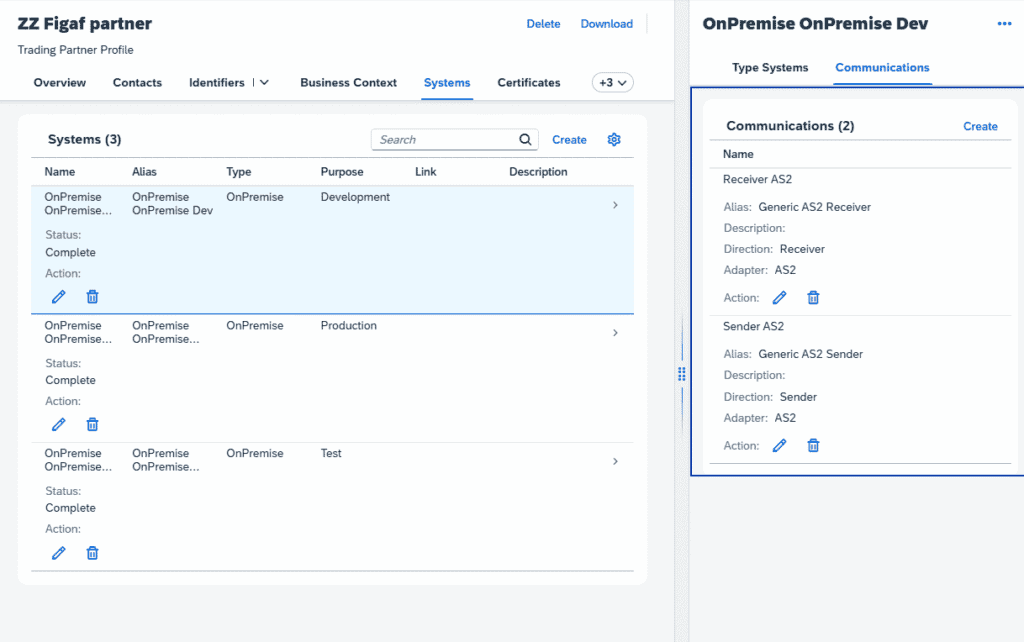Click the Description column header
The height and width of the screenshot is (642, 1024).
click(x=538, y=172)
